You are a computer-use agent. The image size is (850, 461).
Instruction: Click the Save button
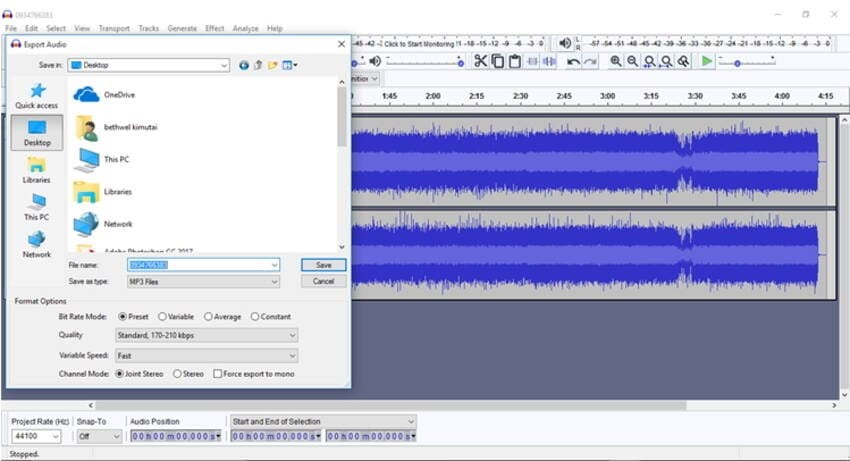(323, 265)
